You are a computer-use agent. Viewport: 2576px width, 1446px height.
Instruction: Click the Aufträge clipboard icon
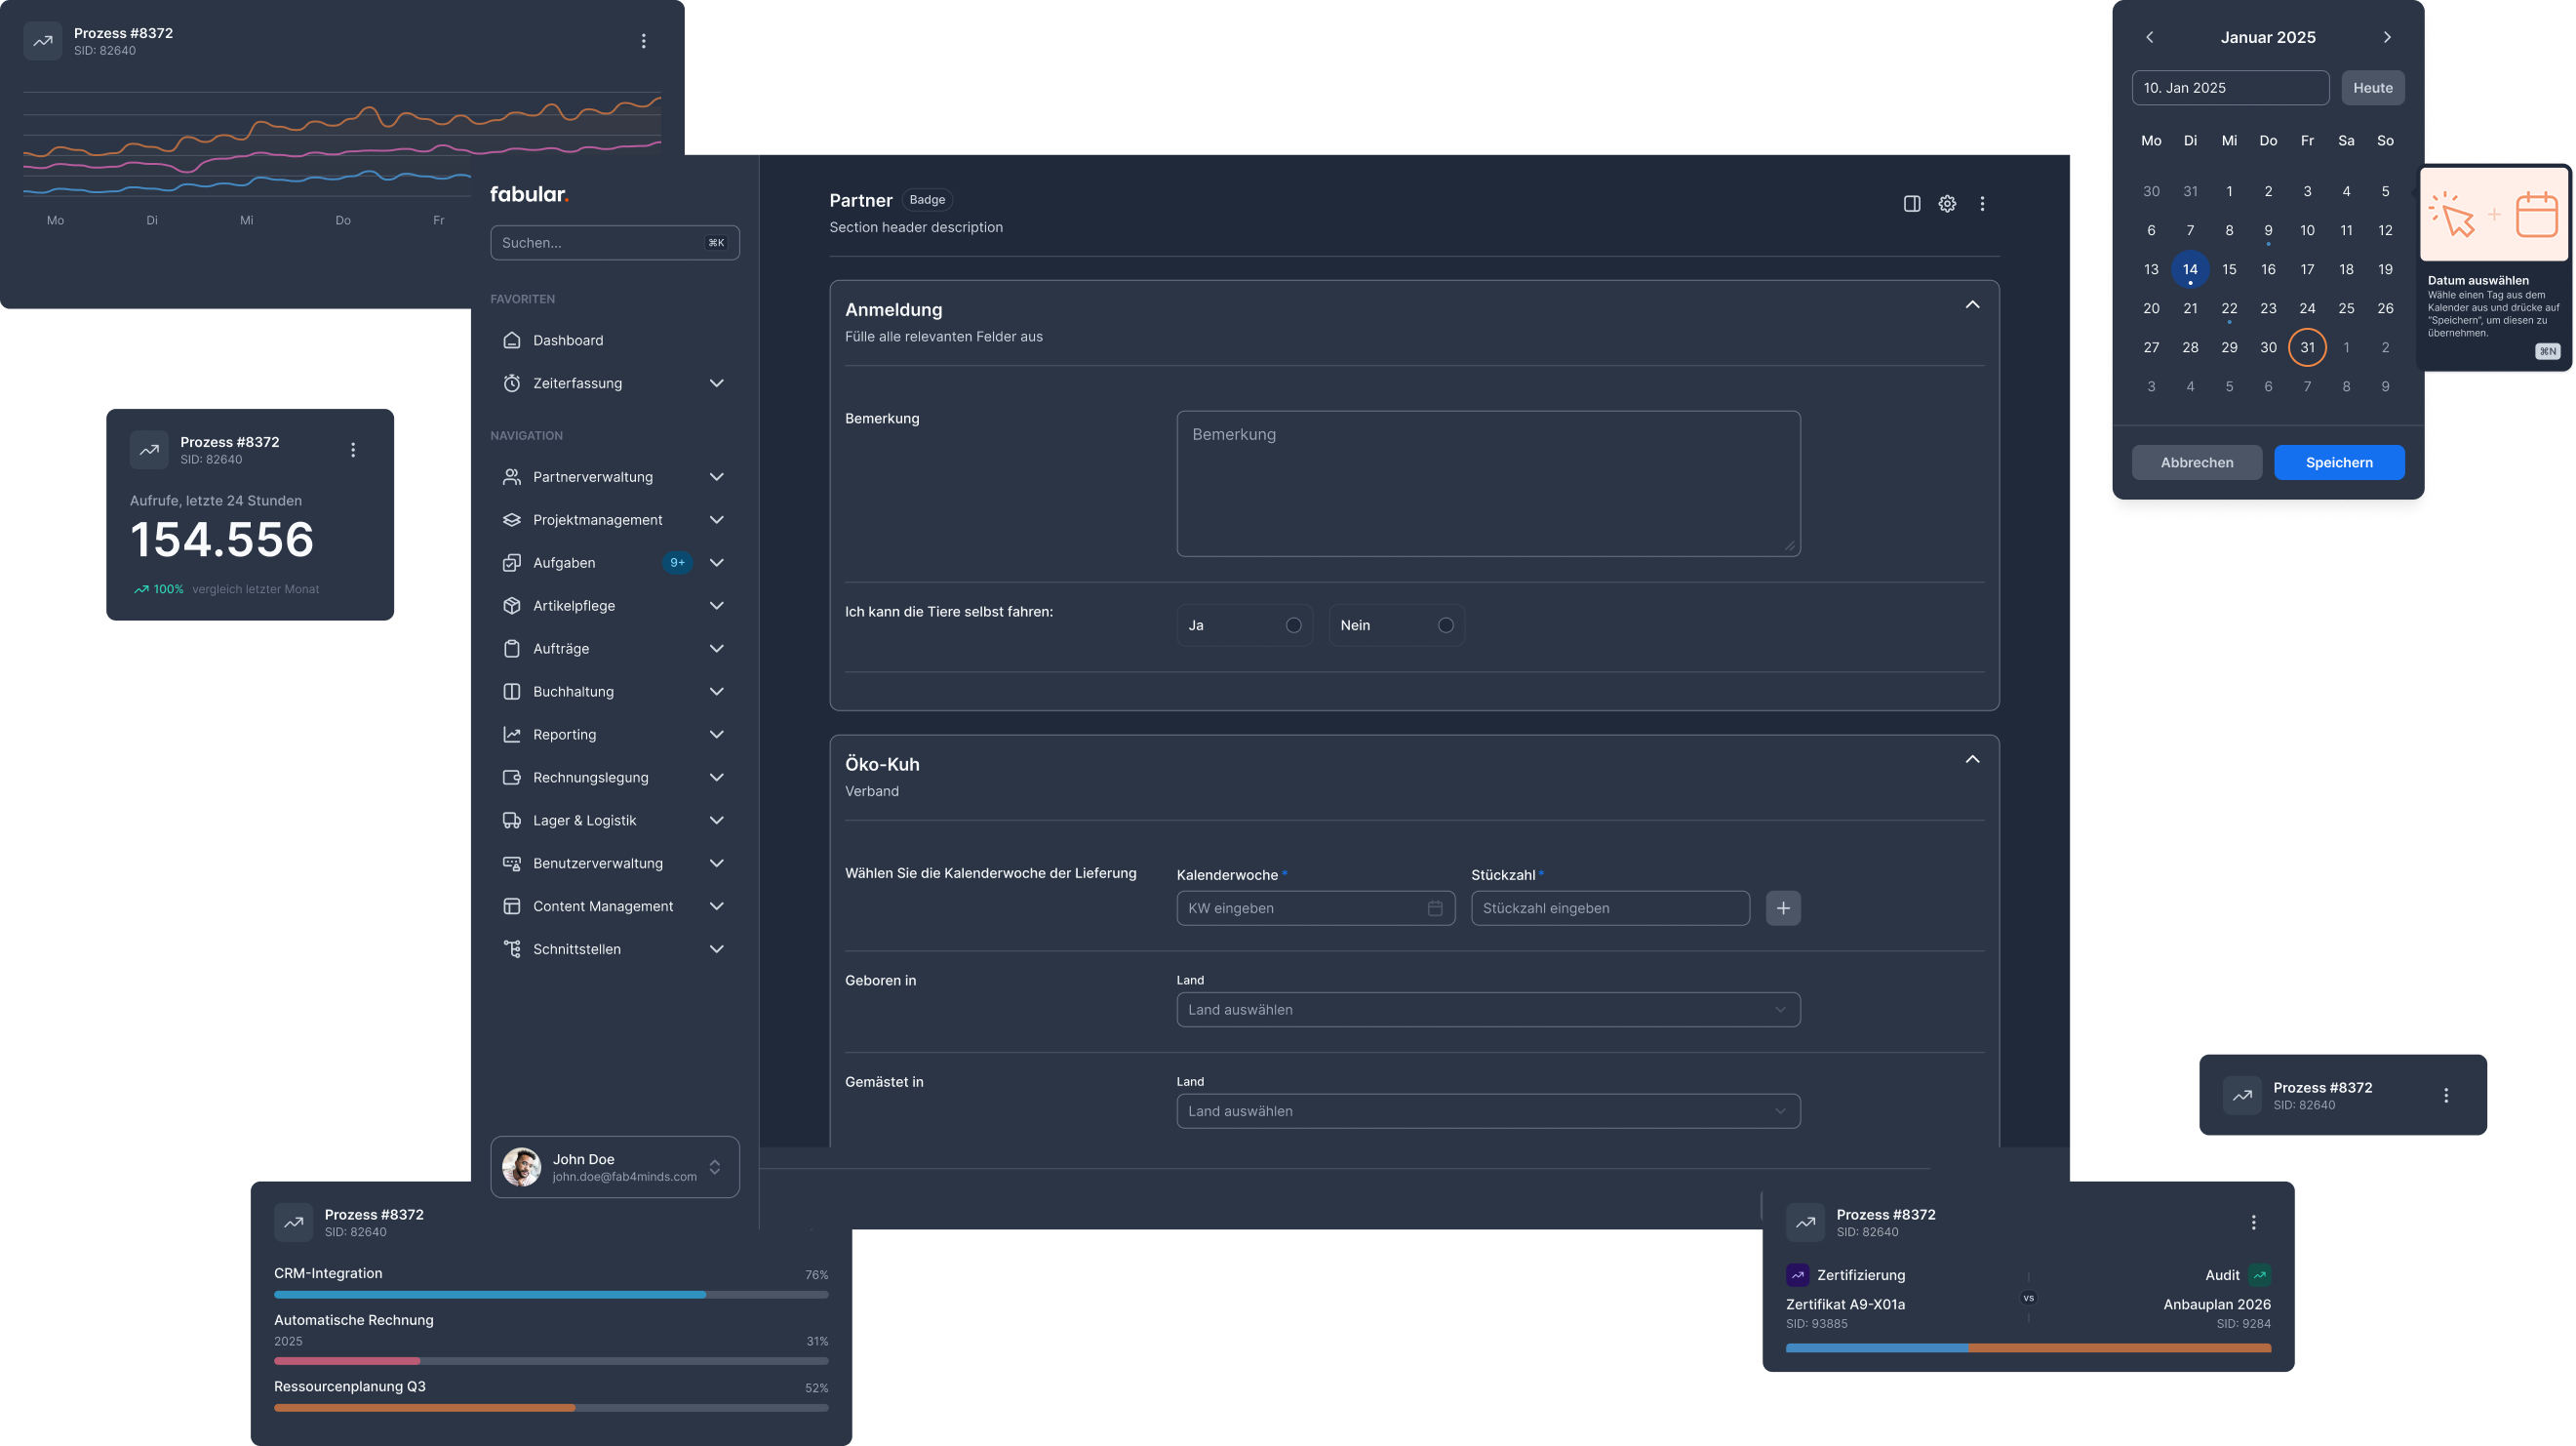pos(511,649)
